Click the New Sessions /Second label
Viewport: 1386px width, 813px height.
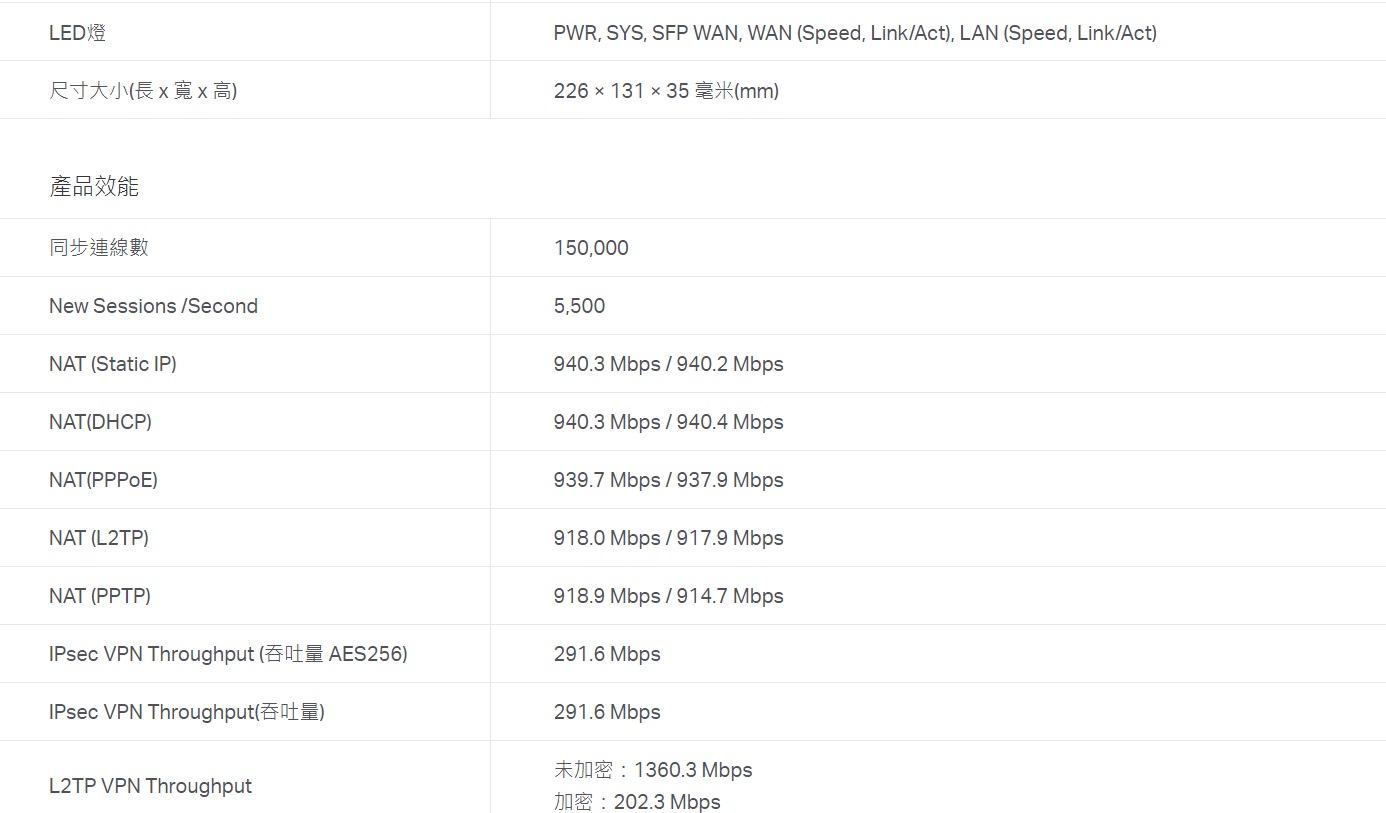pos(153,306)
